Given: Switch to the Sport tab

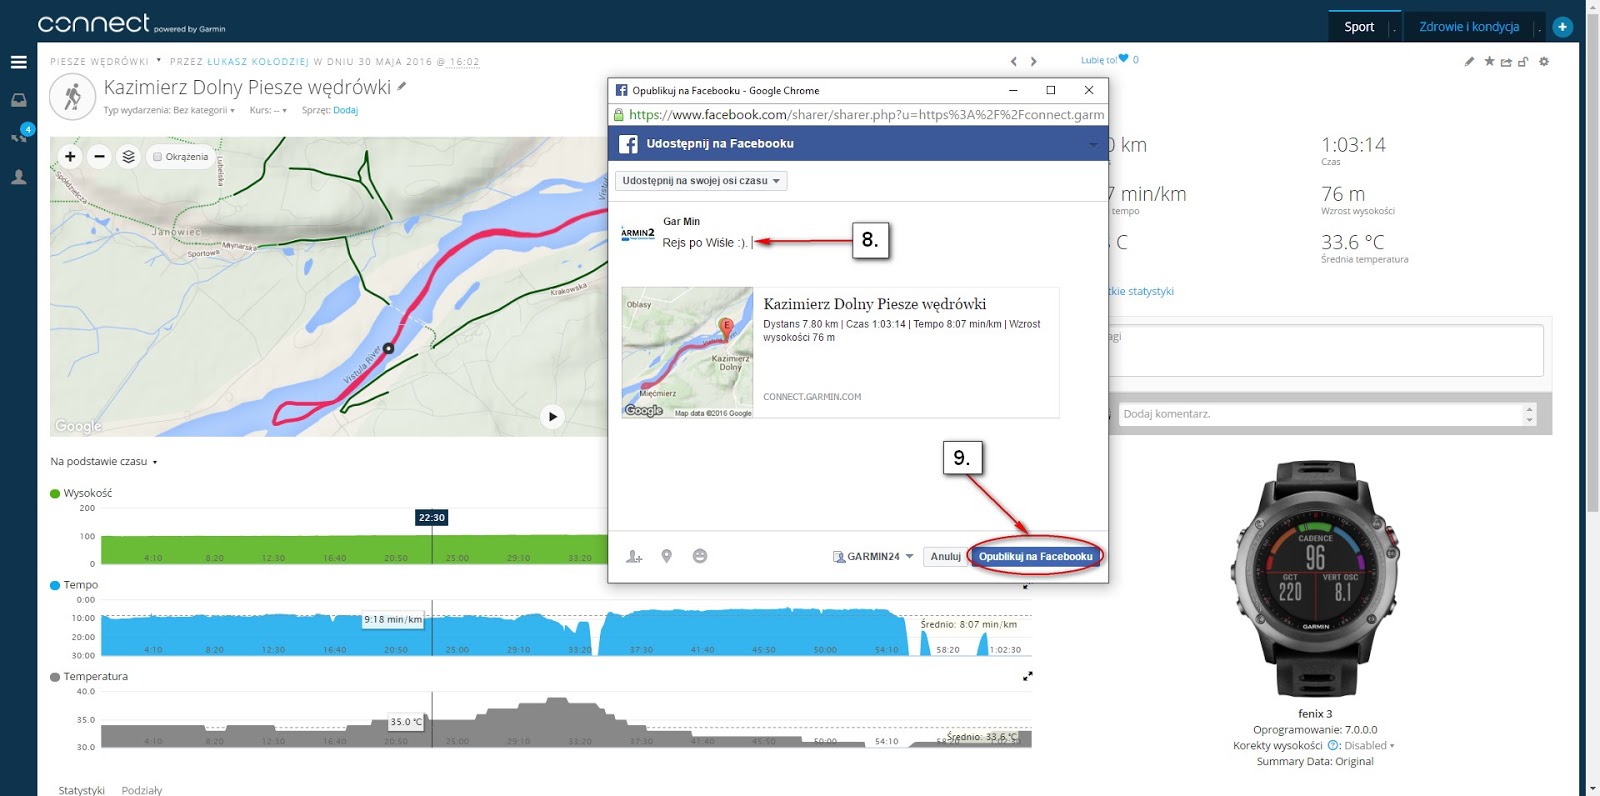Looking at the screenshot, I should click(x=1359, y=27).
